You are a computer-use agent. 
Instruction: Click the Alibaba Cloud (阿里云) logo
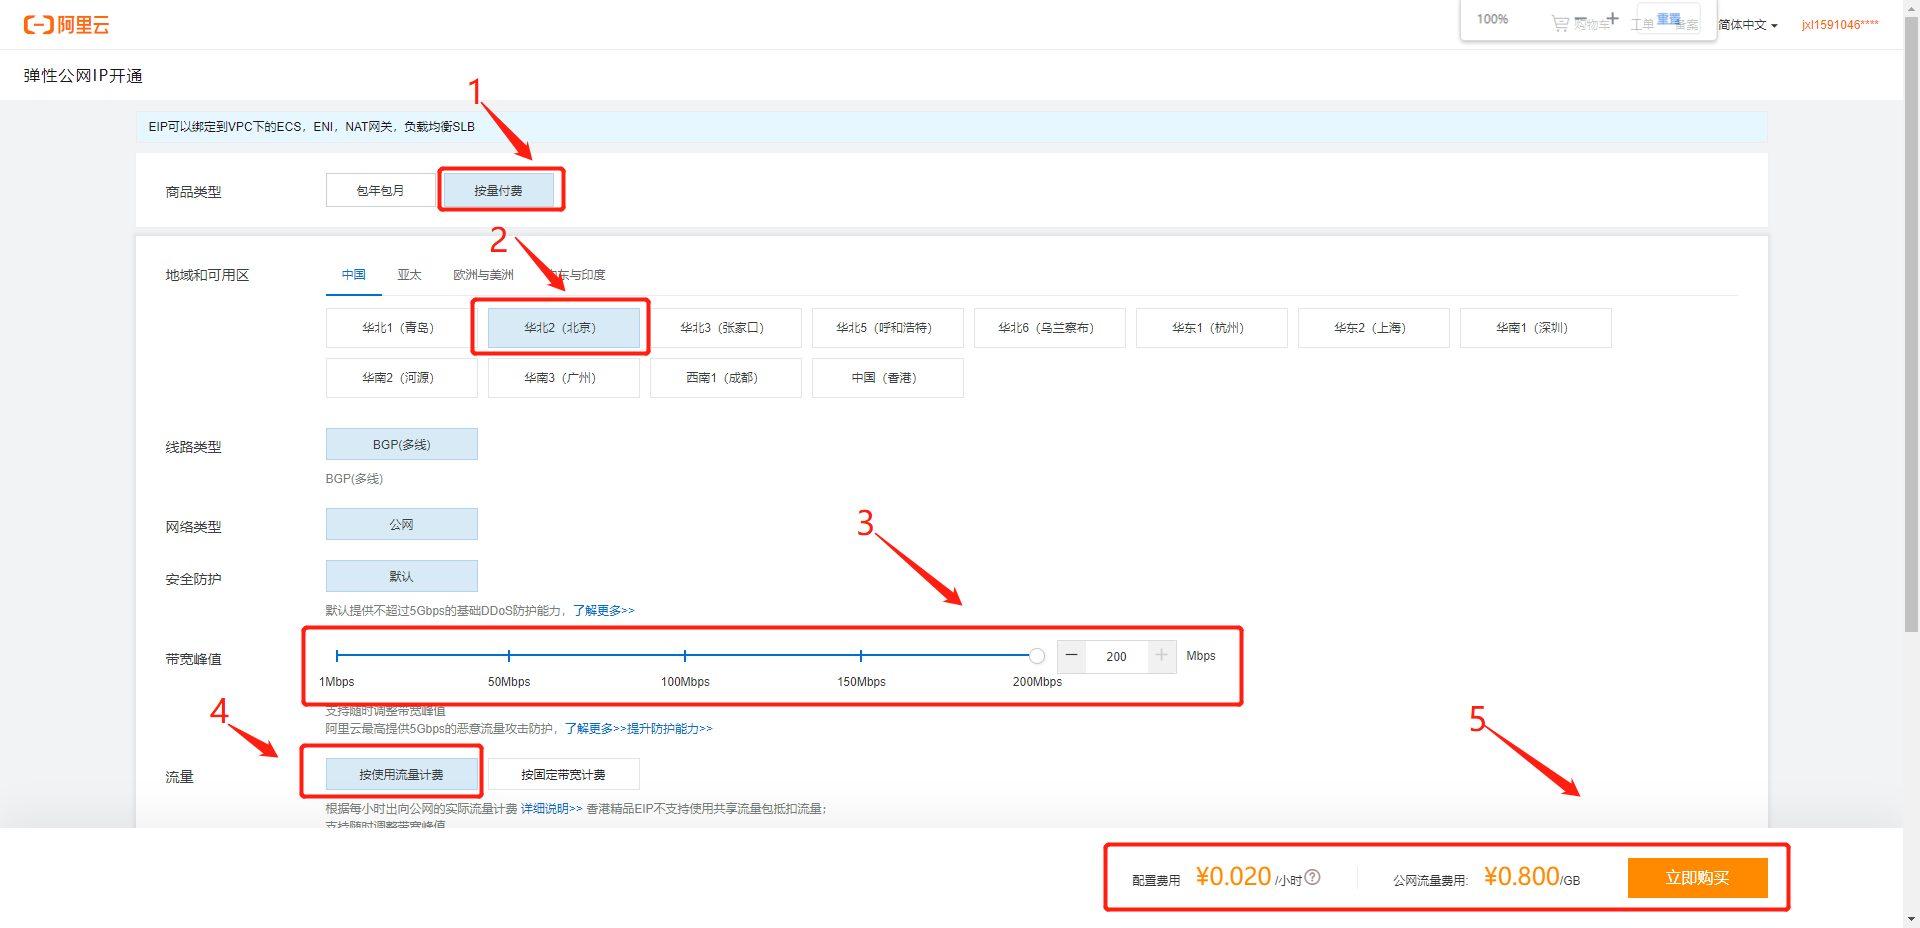[66, 25]
